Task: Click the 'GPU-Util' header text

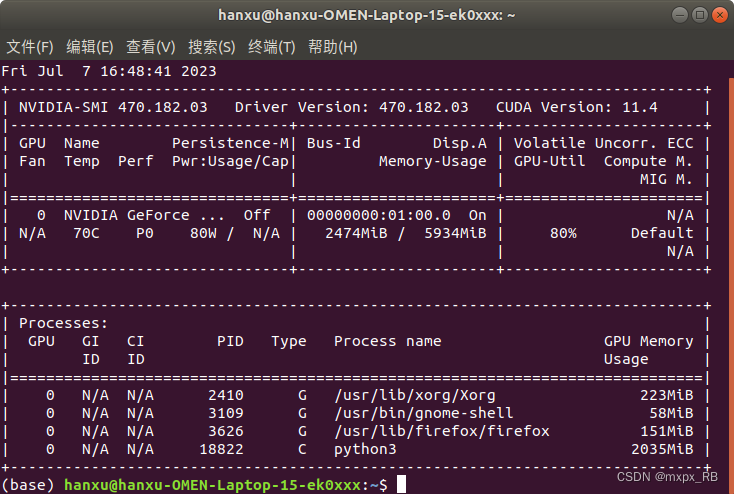Action: [x=550, y=162]
